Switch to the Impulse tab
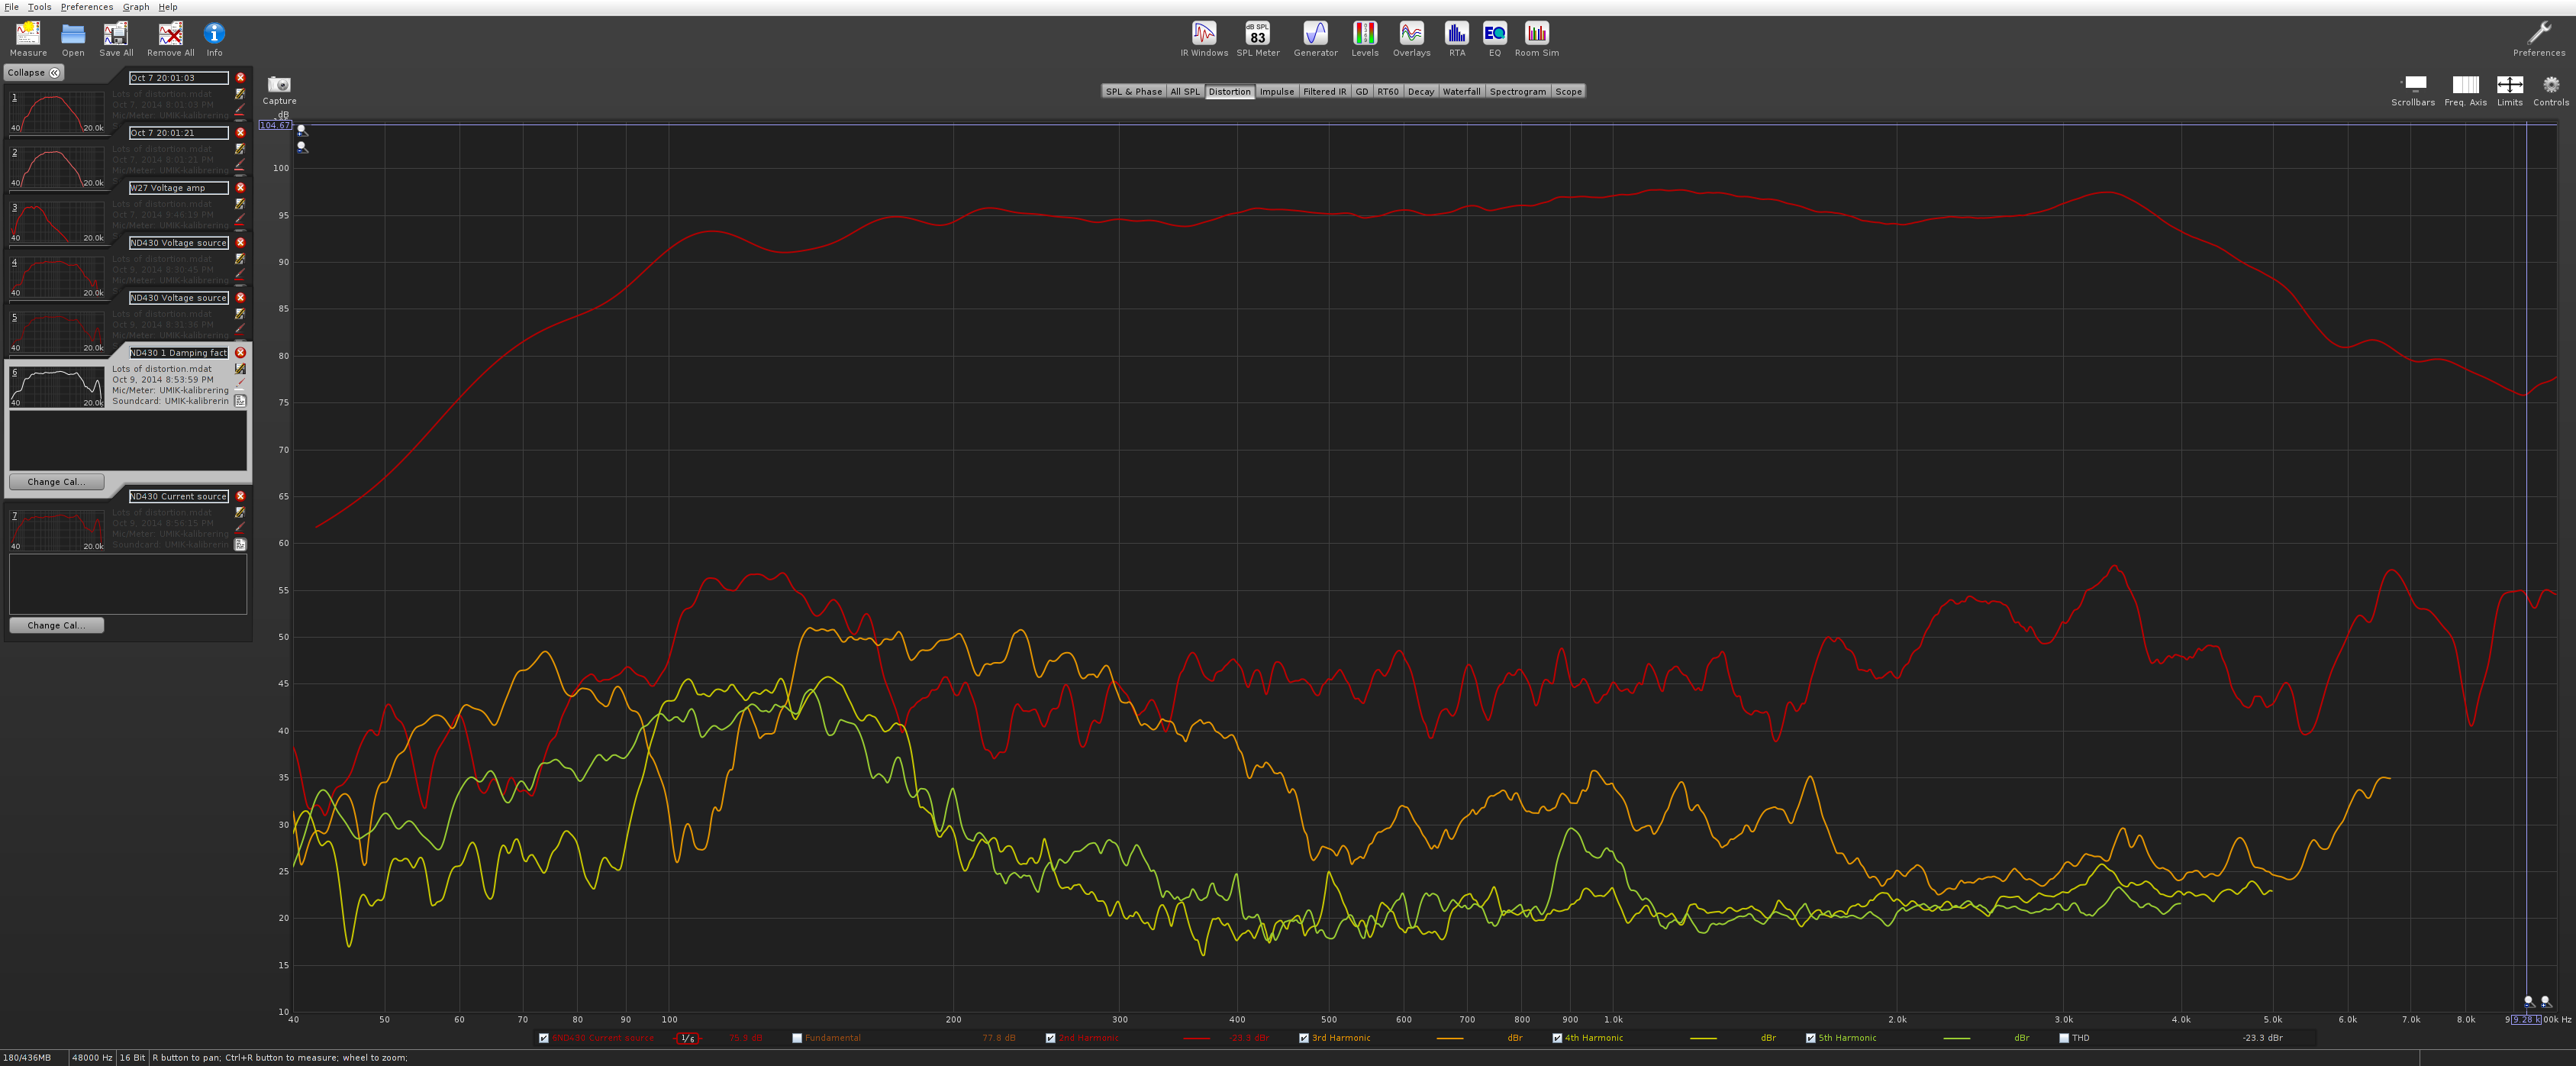 1276,91
